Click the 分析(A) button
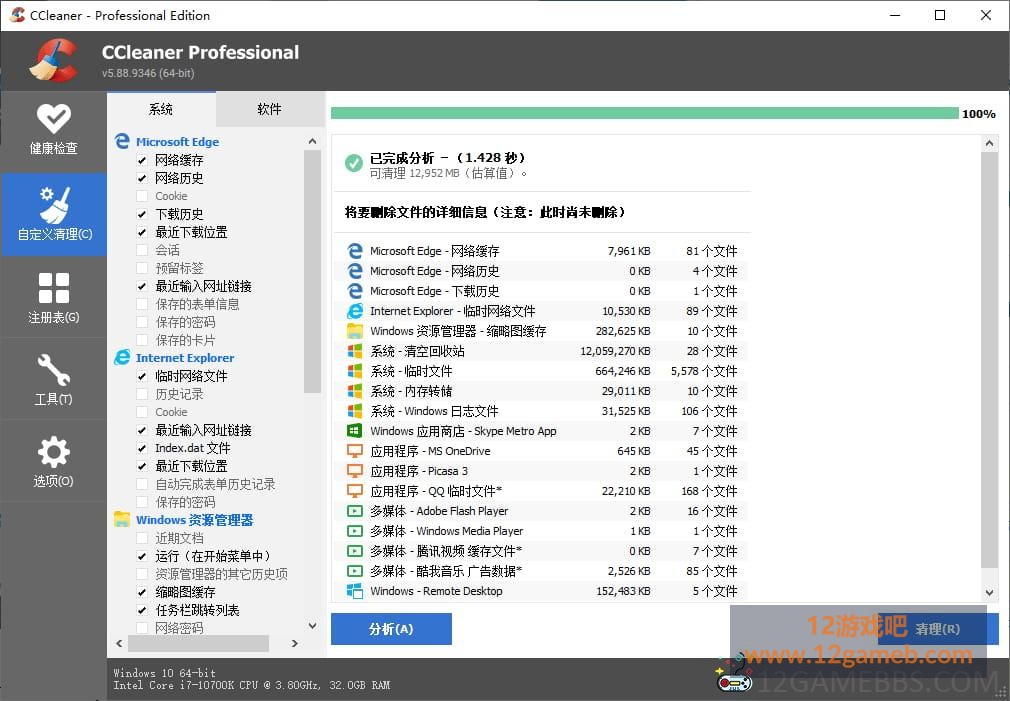 [391, 629]
